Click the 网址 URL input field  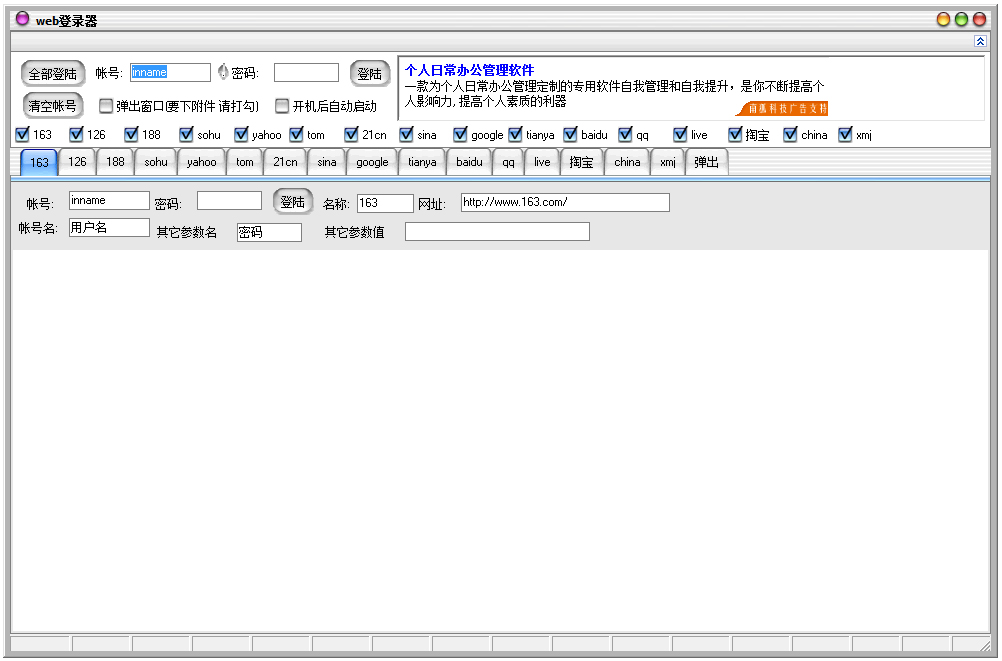click(565, 201)
